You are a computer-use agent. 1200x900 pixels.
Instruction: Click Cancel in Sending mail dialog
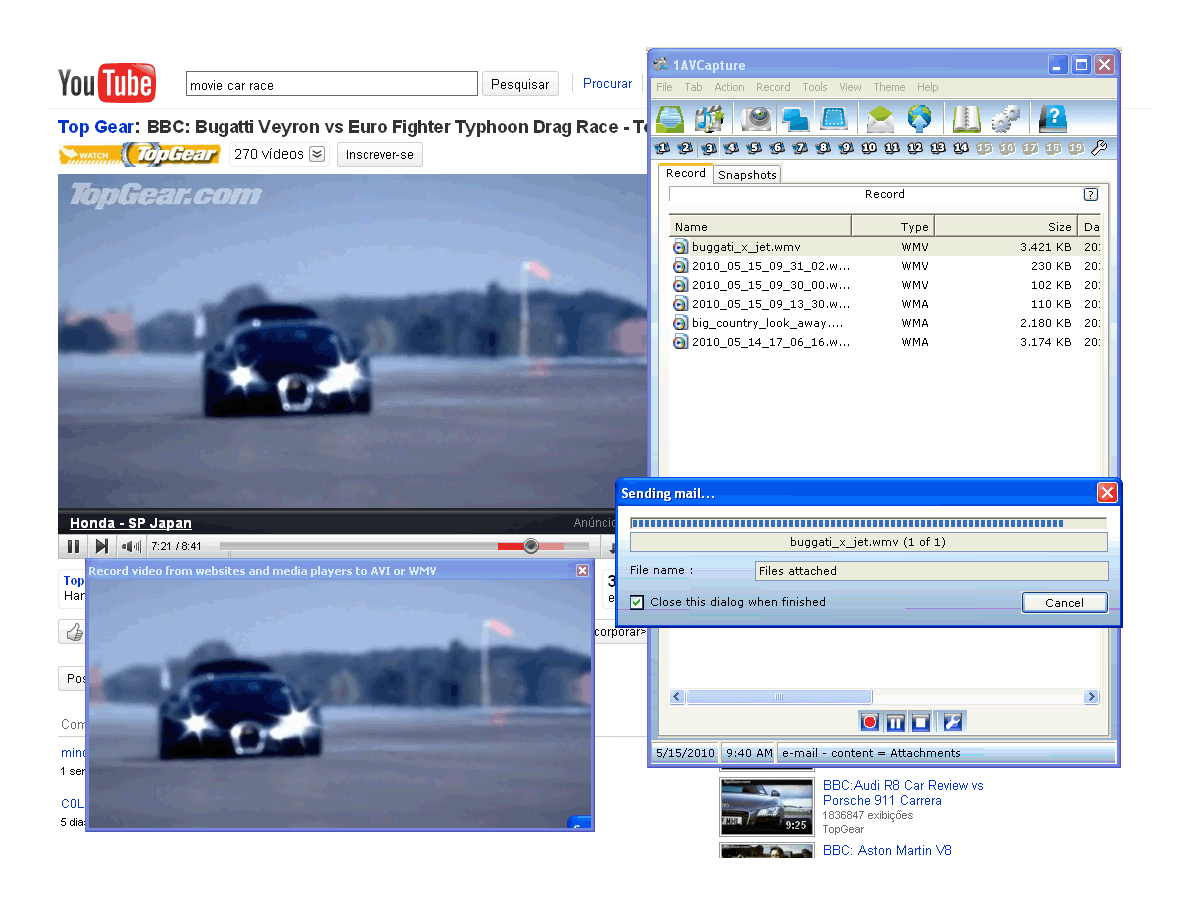(x=1064, y=602)
